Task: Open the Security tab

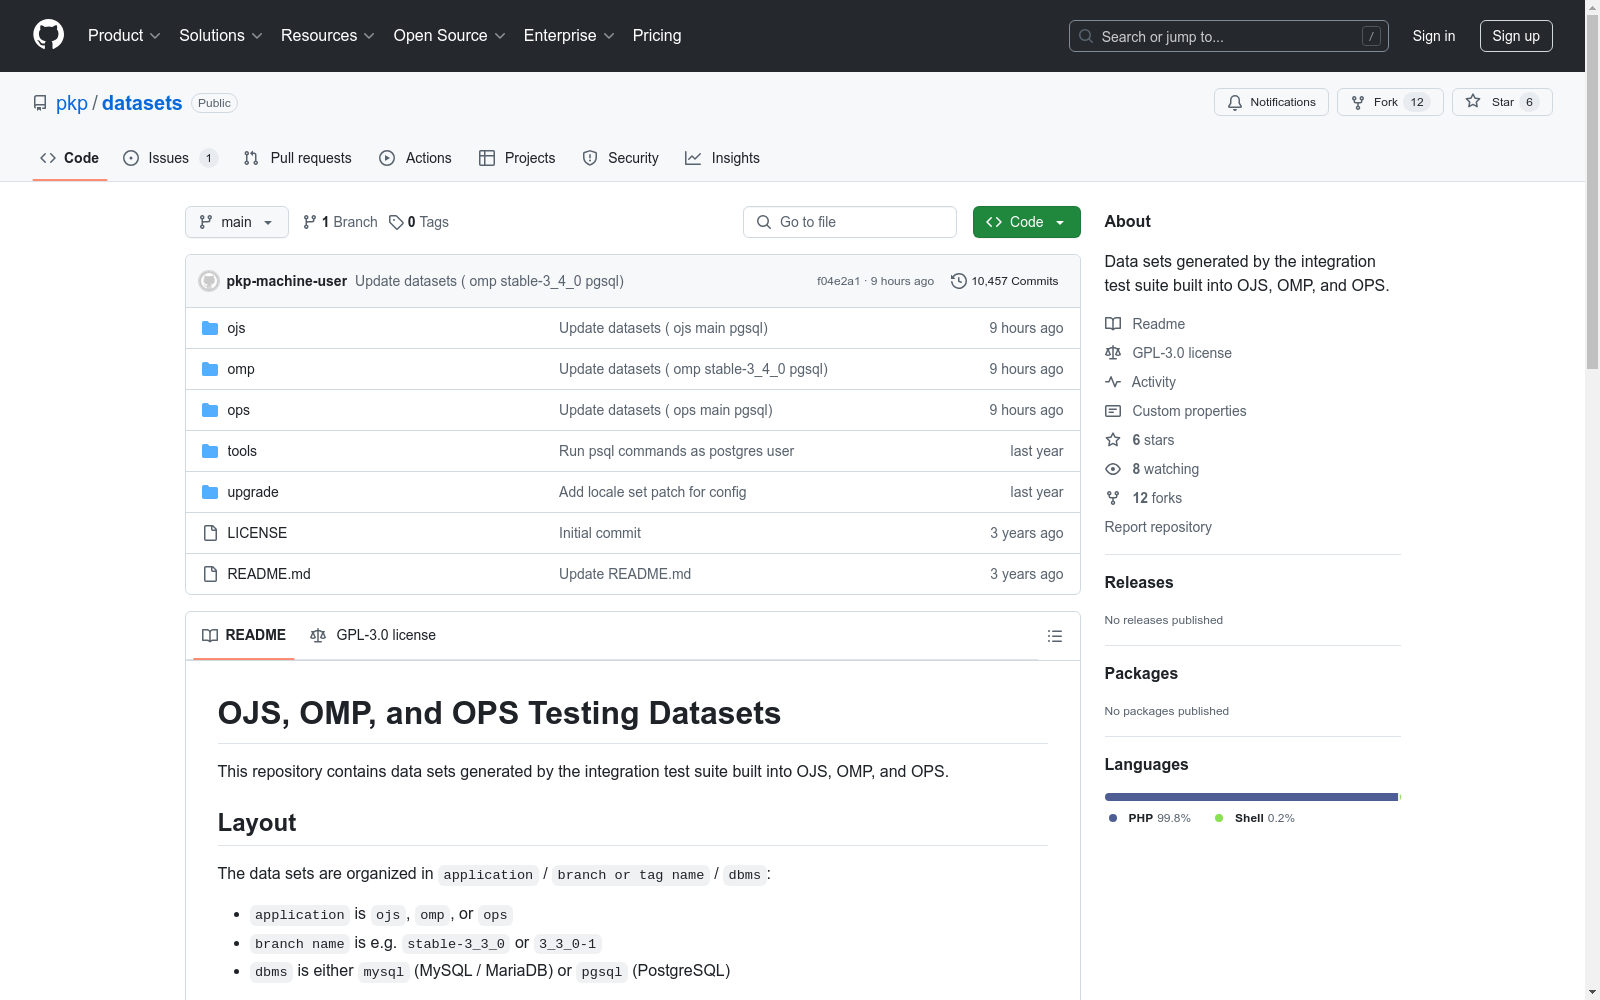Action: pyautogui.click(x=621, y=158)
